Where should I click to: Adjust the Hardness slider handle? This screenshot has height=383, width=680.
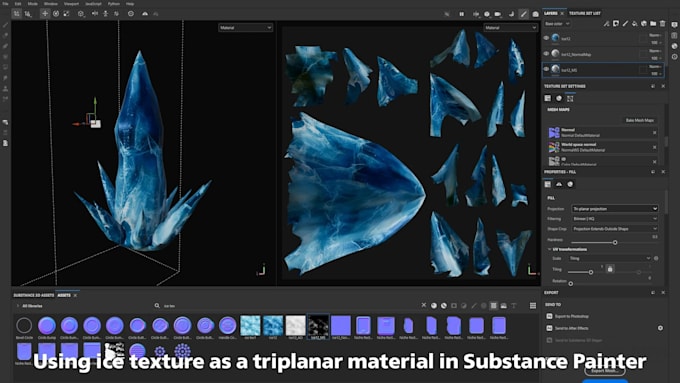point(615,242)
